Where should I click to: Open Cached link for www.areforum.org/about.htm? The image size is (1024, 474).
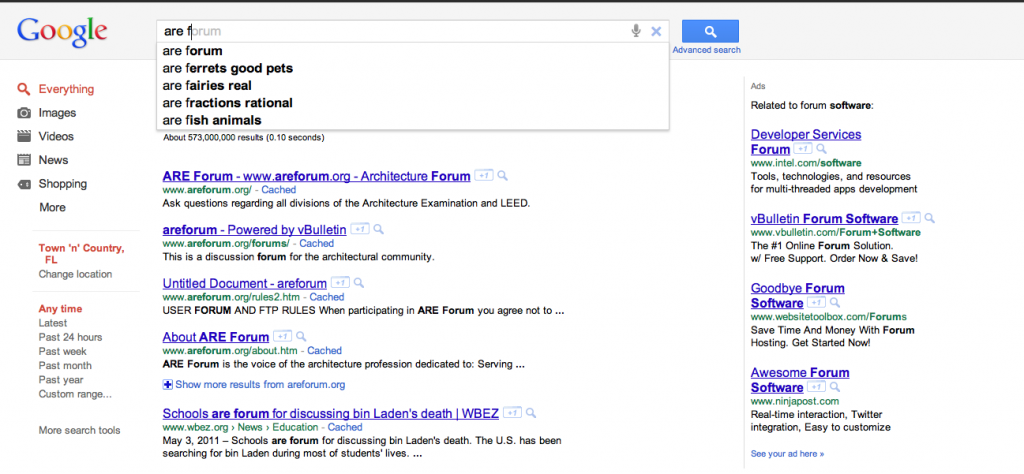325,351
